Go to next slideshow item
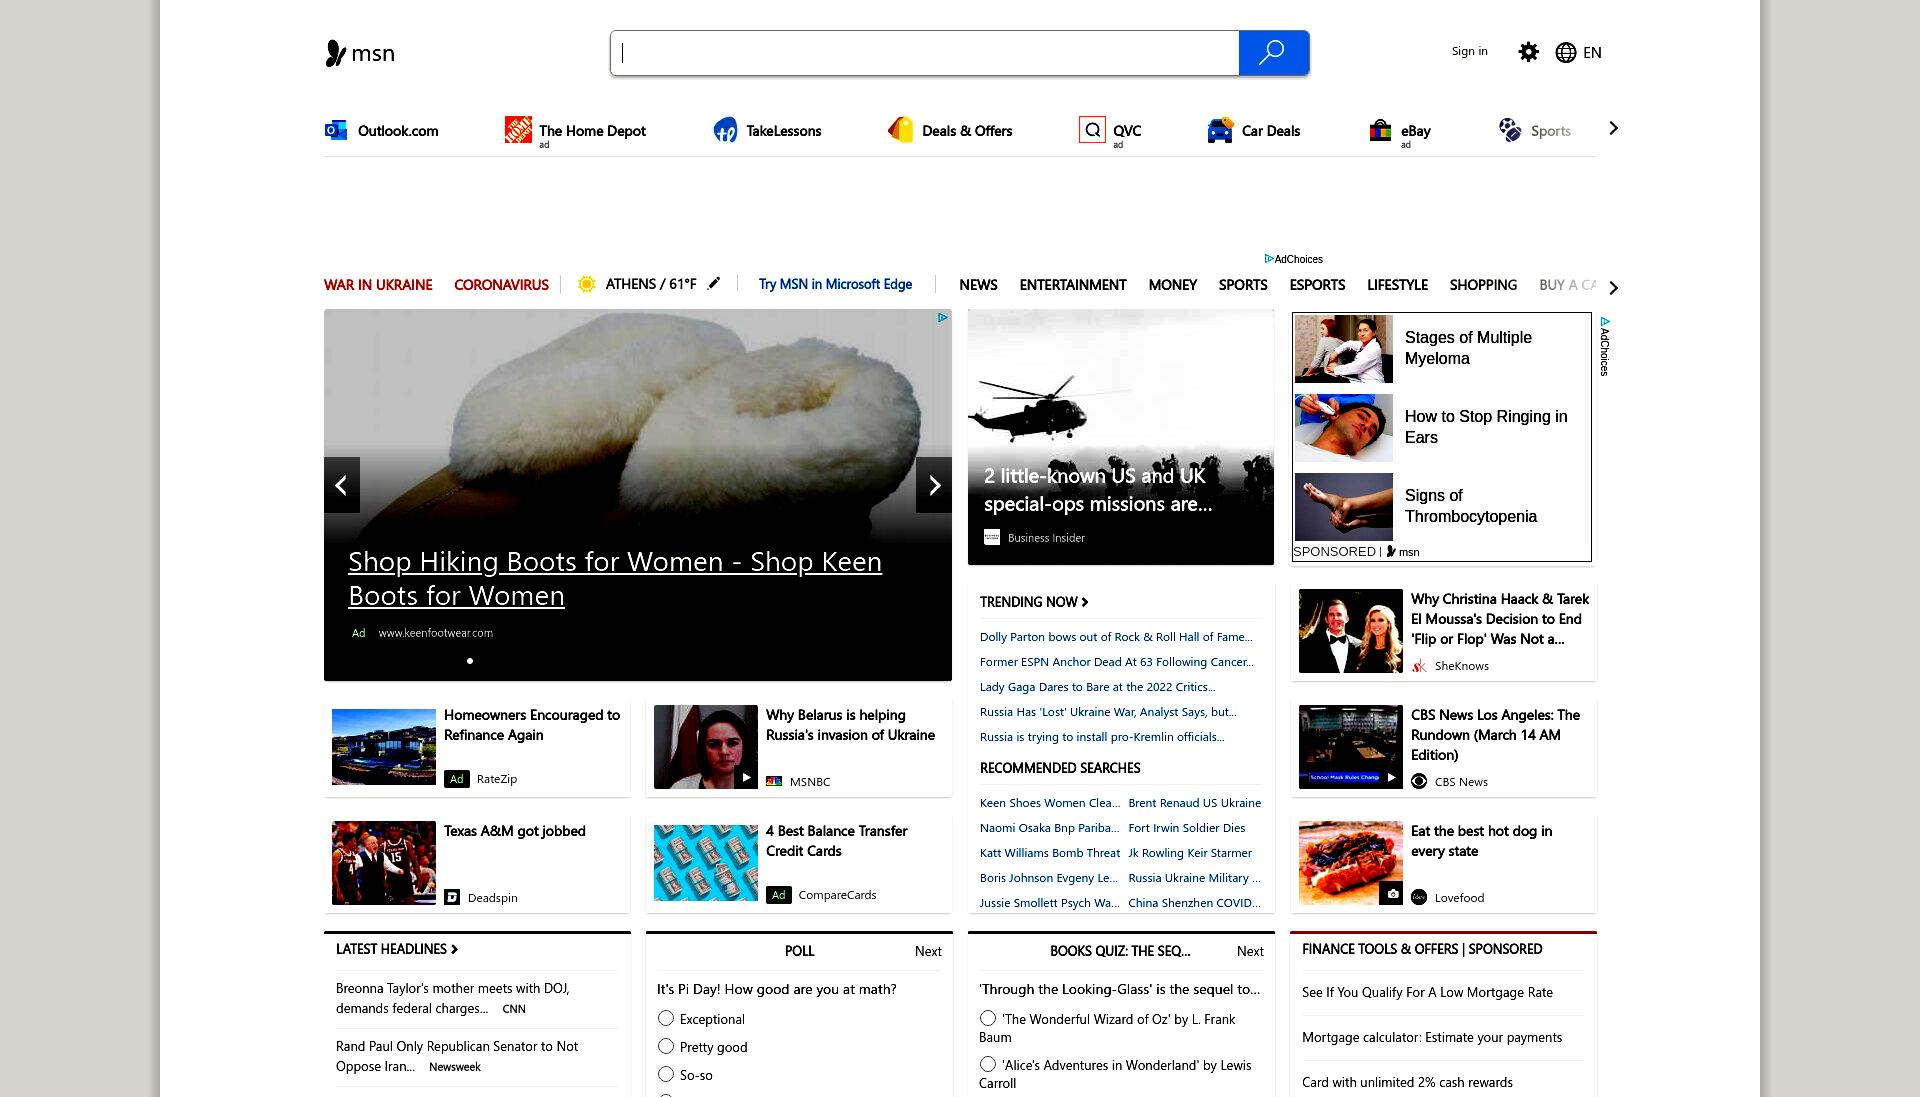 (934, 485)
